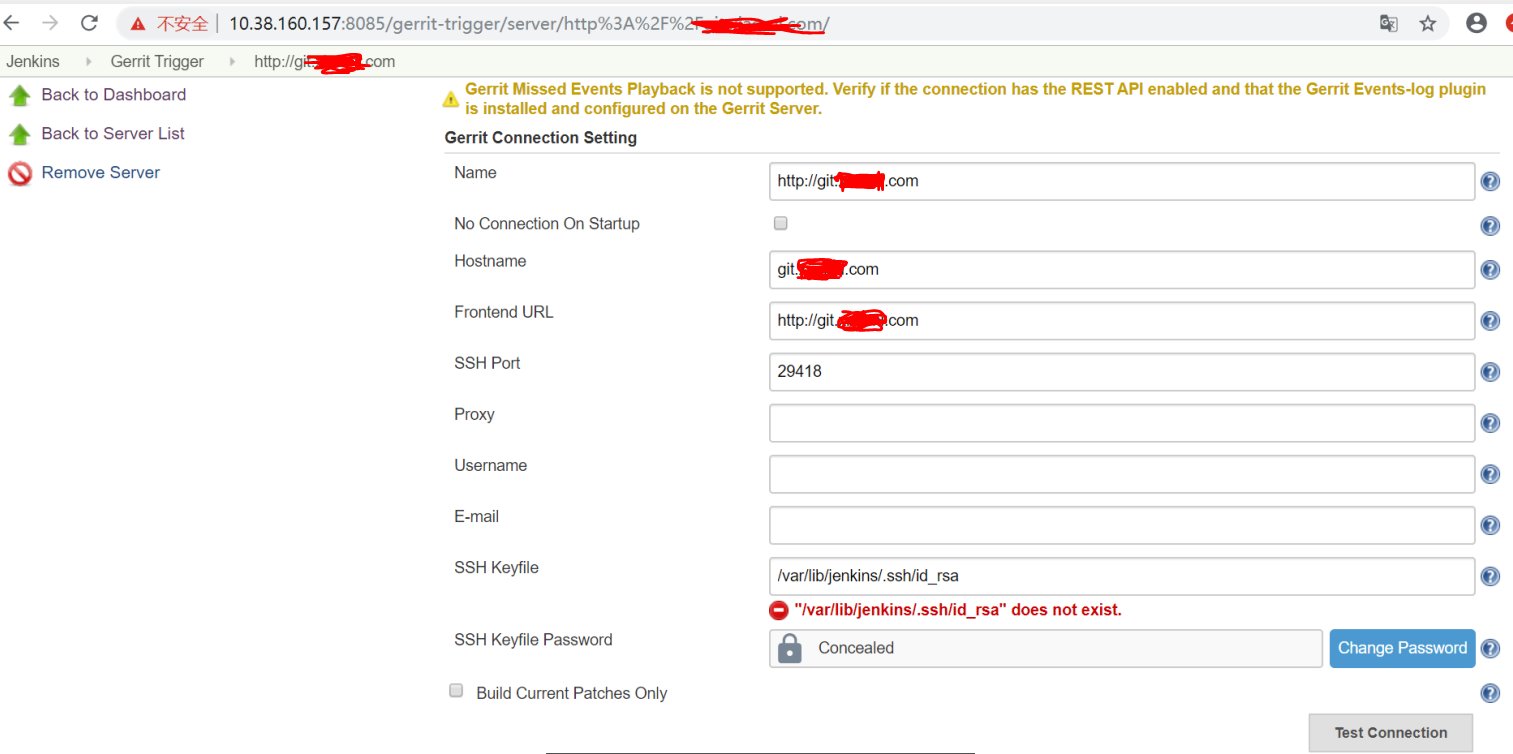
Task: Click the lock icon on SSH Keyfile Password
Action: [x=789, y=648]
